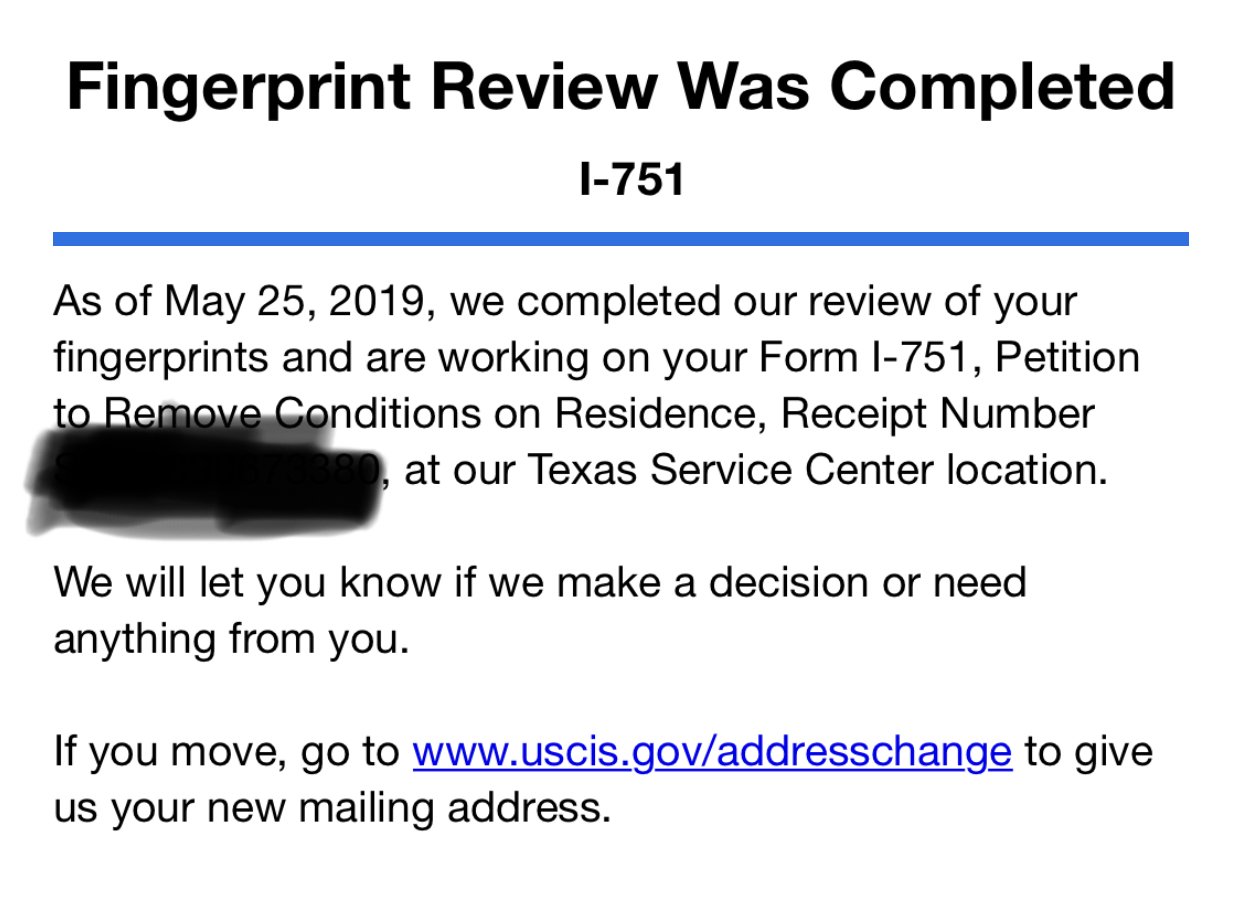Open the www.uscis.gov/addresschange link
This screenshot has height=923, width=1242.
pyautogui.click(x=711, y=752)
